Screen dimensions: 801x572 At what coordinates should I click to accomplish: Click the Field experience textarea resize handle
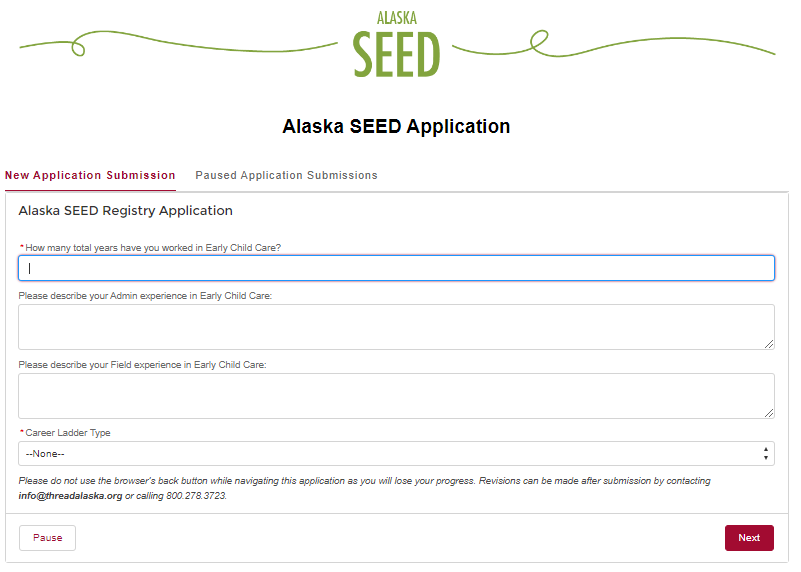[x=769, y=413]
